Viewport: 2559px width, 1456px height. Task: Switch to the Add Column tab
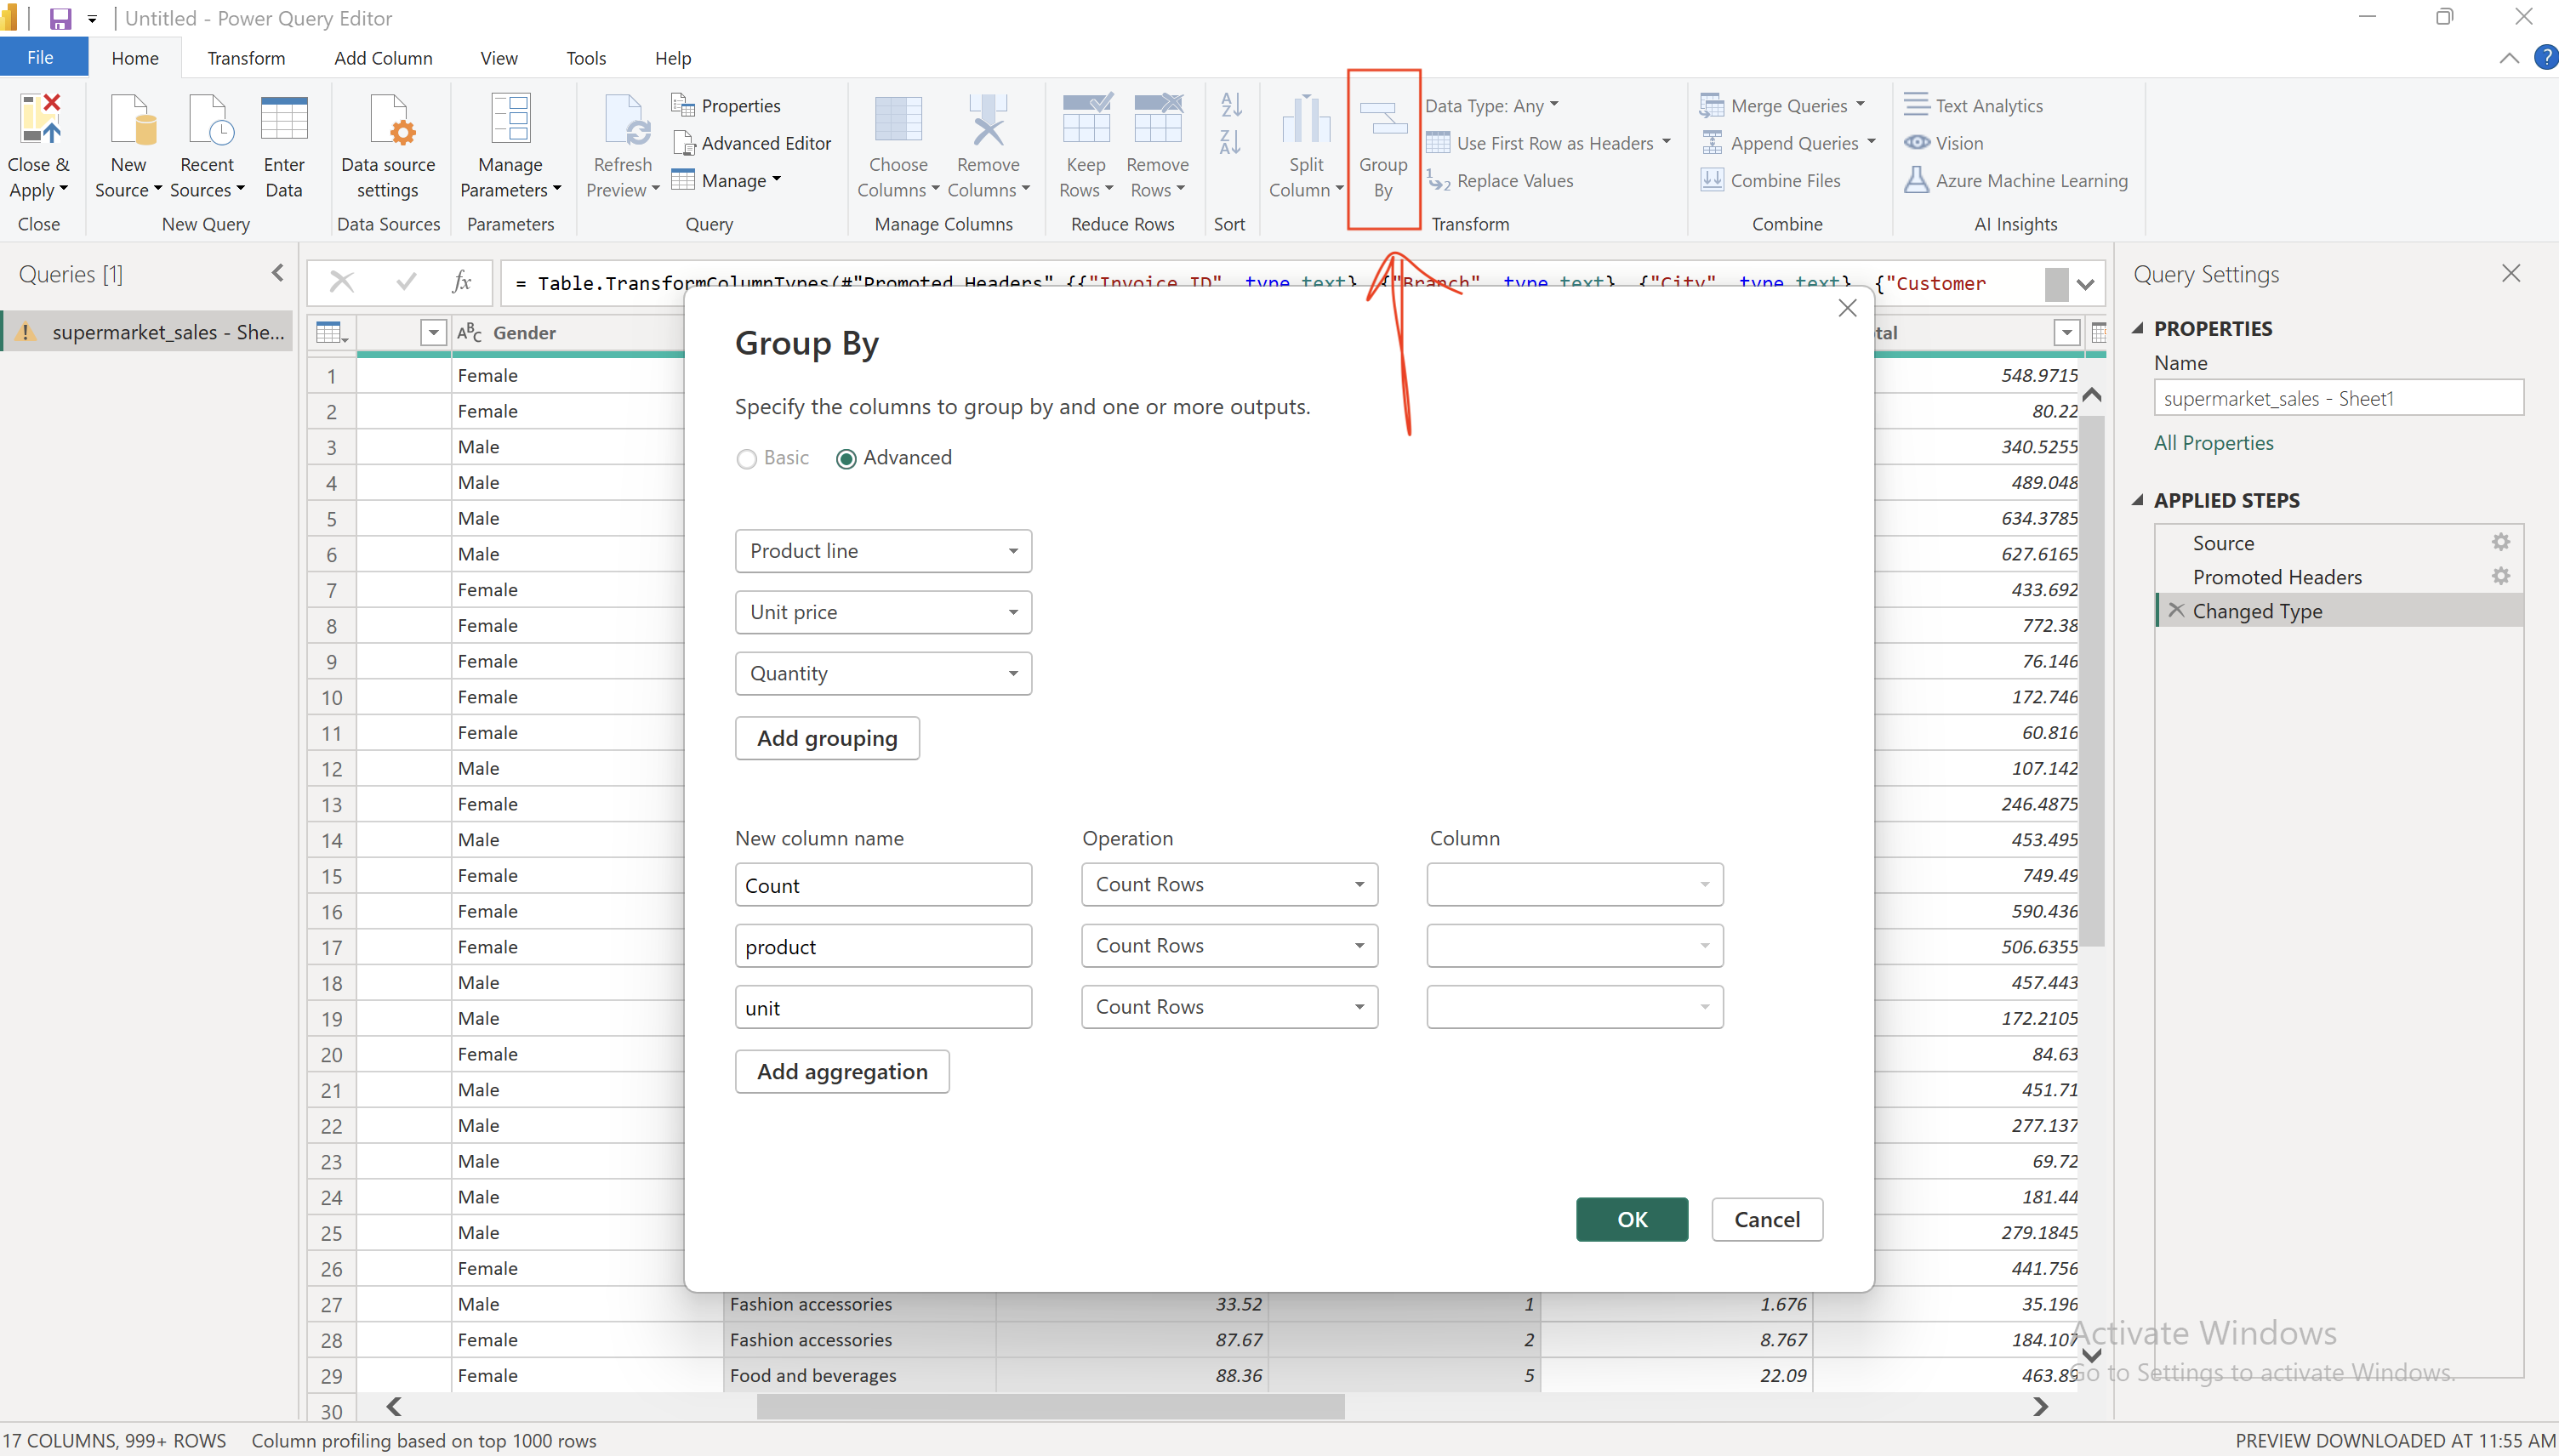point(383,58)
